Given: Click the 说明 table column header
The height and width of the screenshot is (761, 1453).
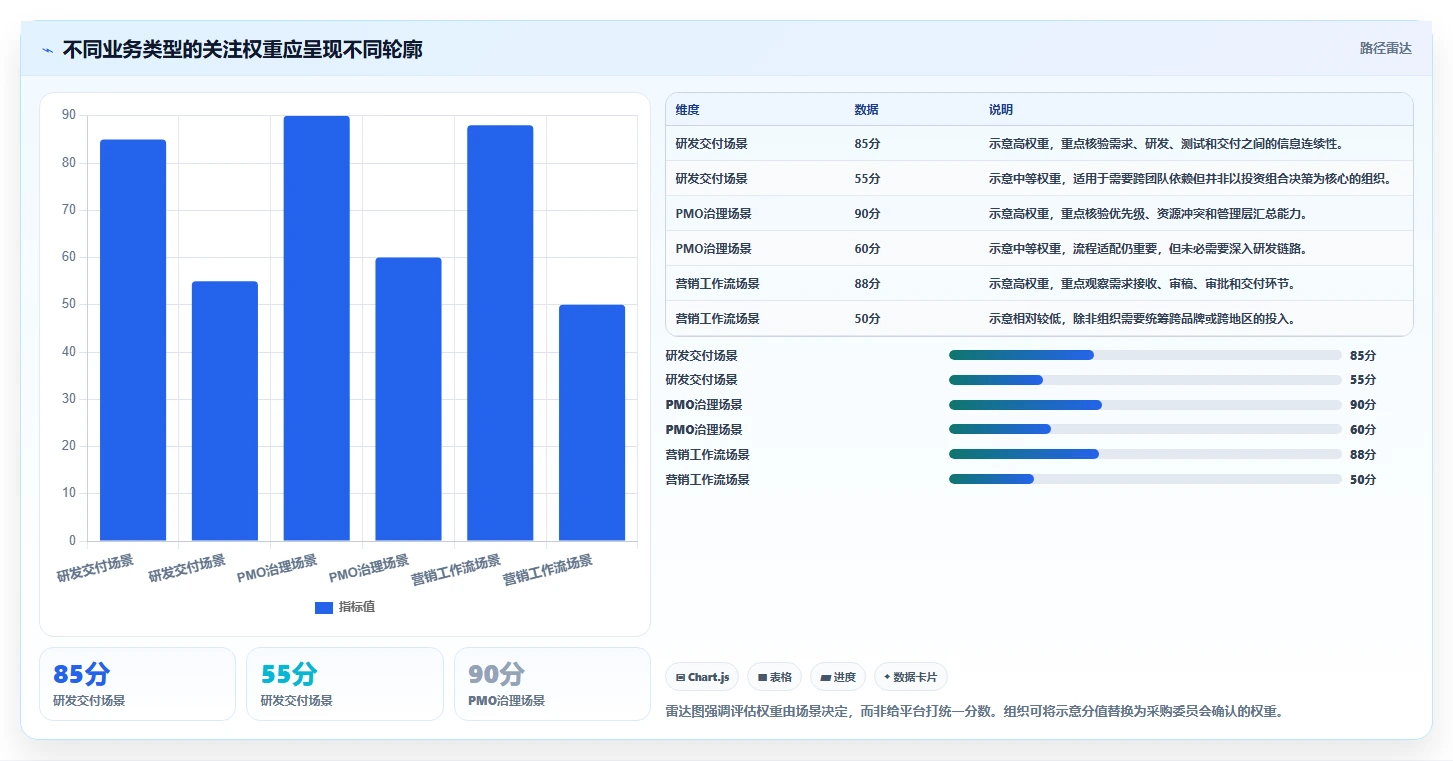Looking at the screenshot, I should click(1001, 110).
